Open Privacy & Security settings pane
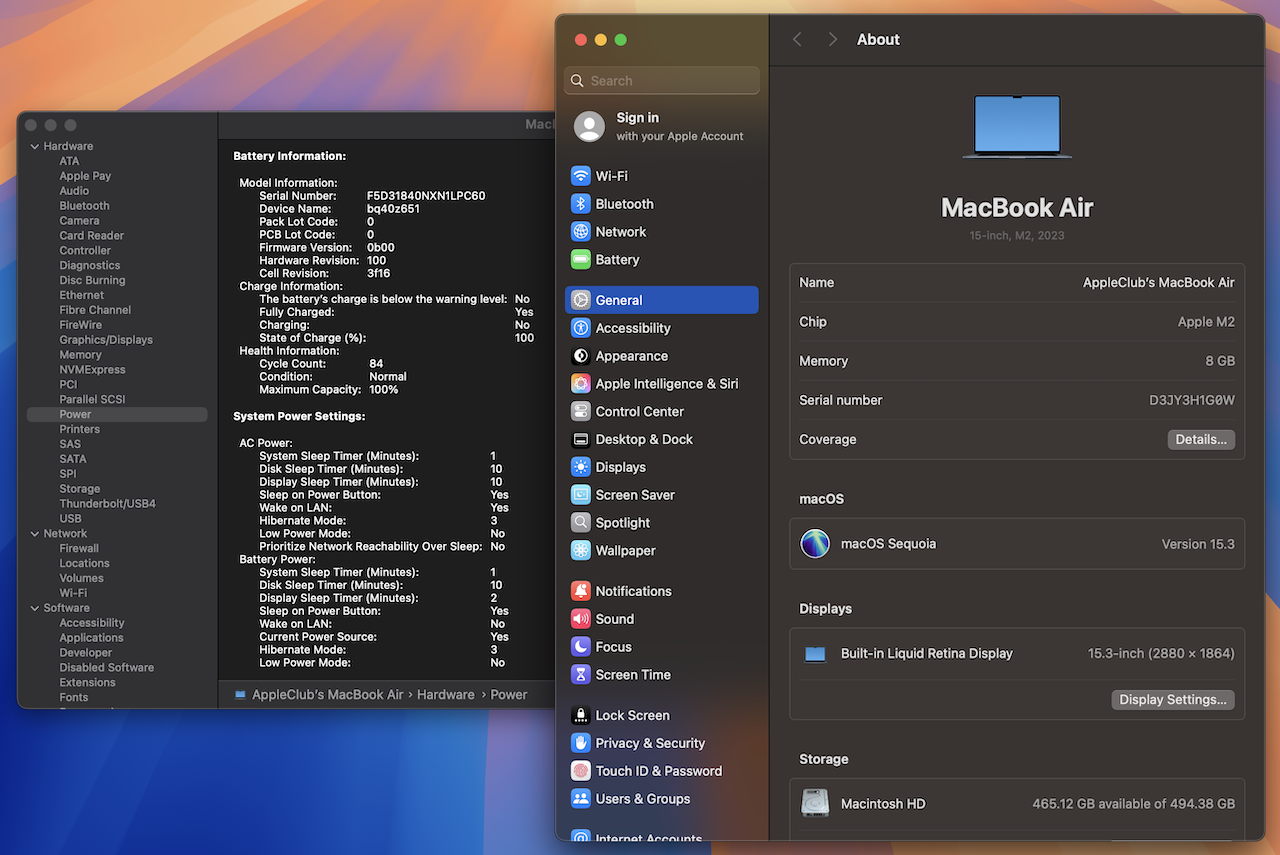1280x855 pixels. (650, 743)
